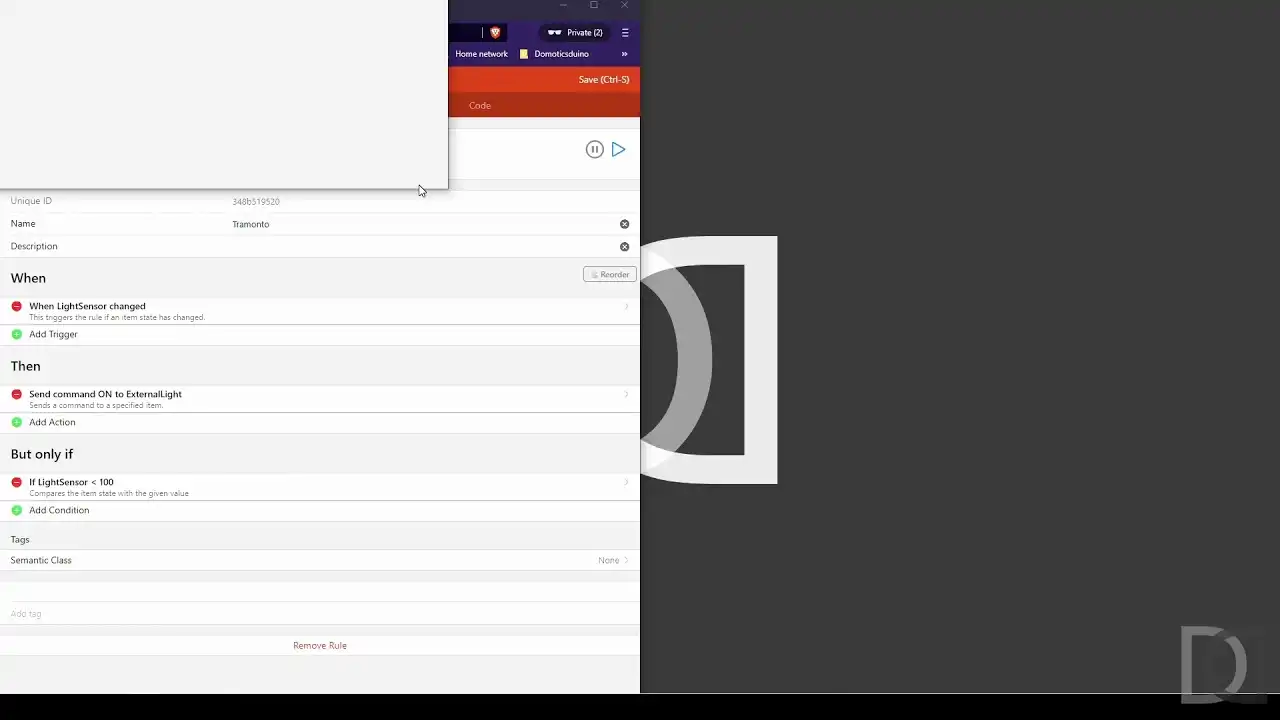Open the Brave browser hamburger menu
Viewport: 1280px width, 720px height.
(x=625, y=32)
